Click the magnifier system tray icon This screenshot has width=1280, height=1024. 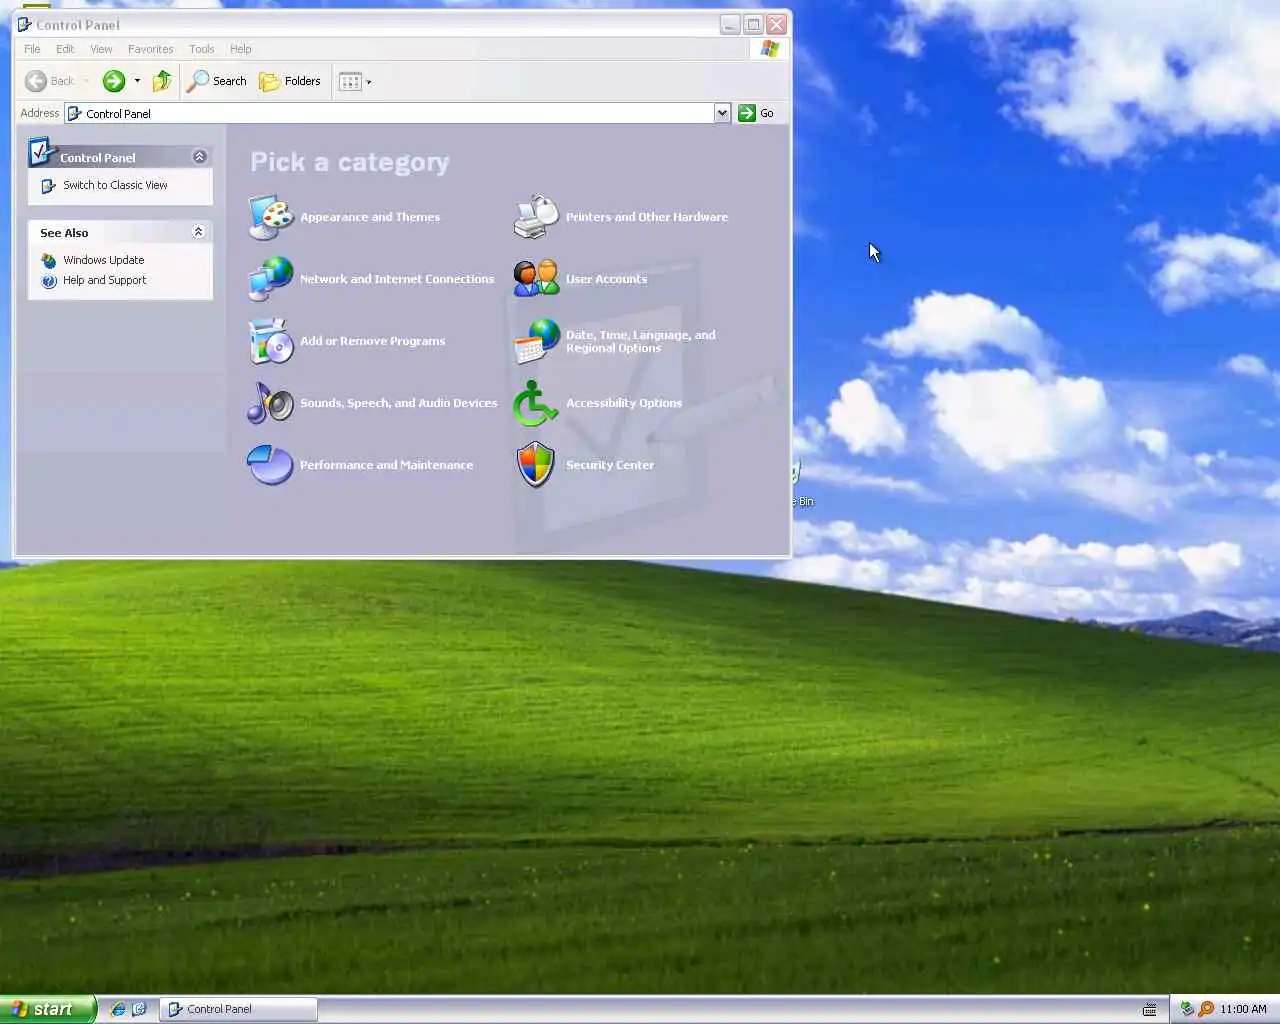coord(1206,1009)
